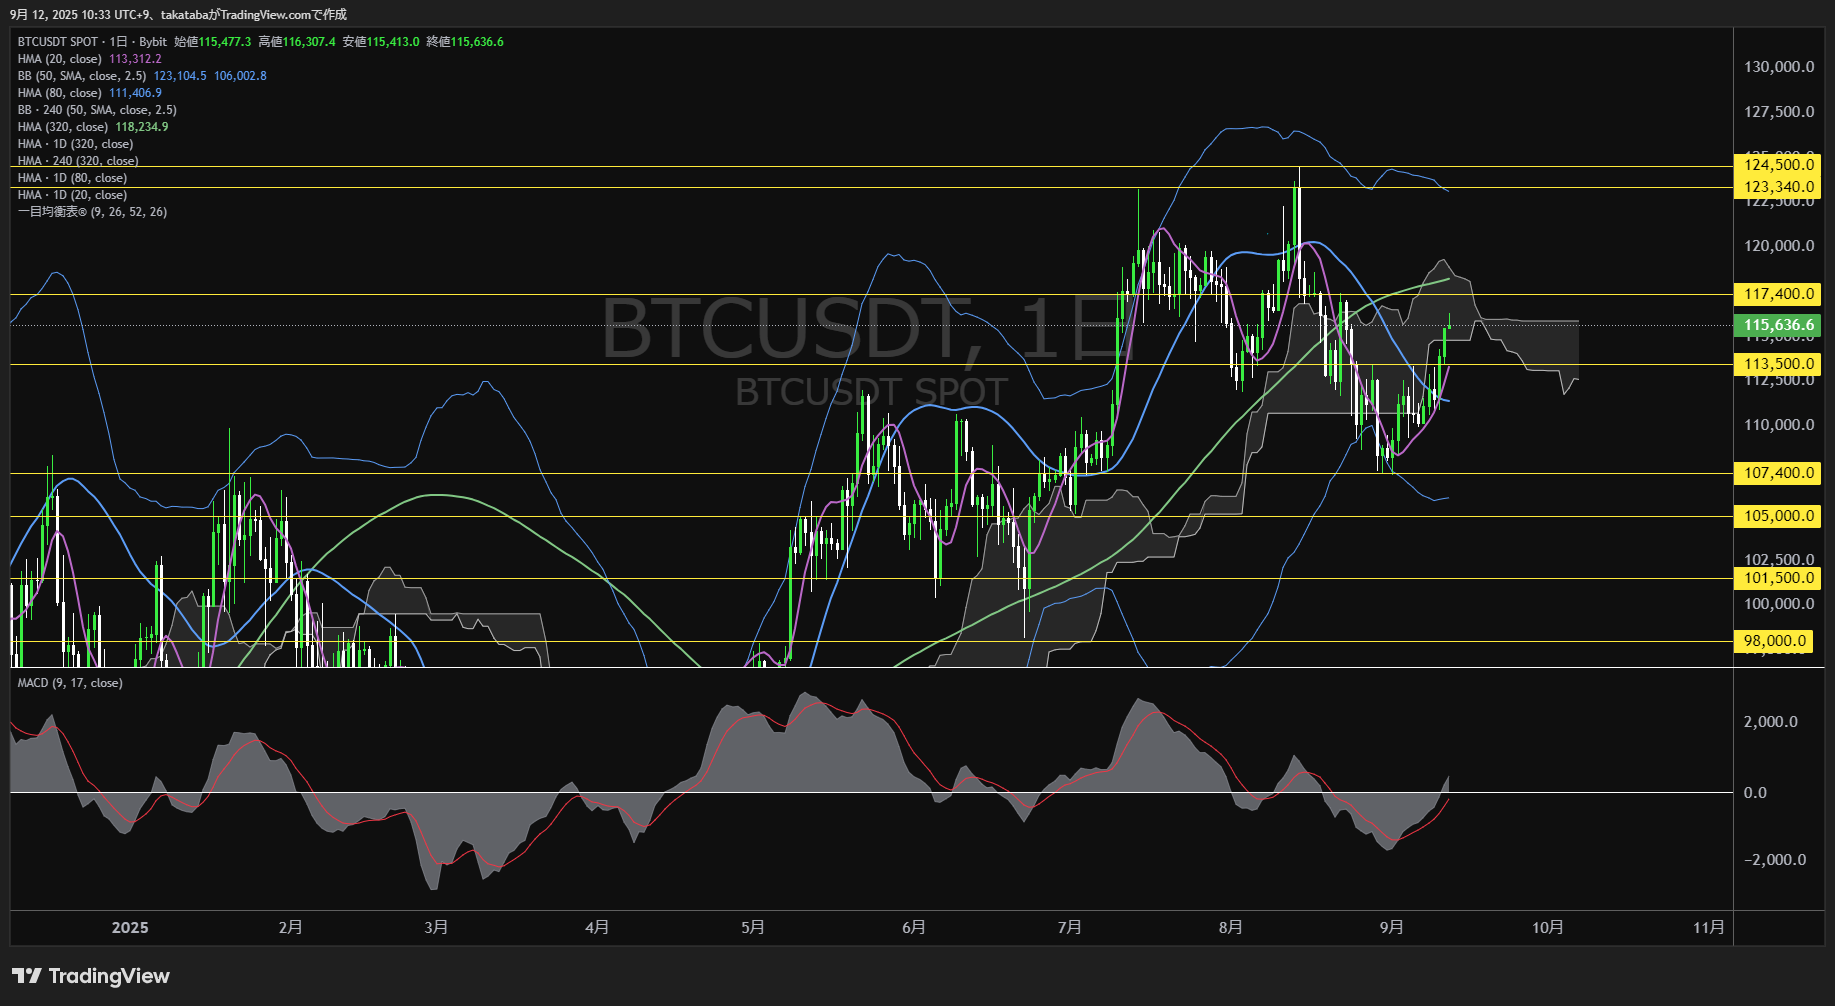Click the snapshot date and author header text
The height and width of the screenshot is (1006, 1835).
coord(179,14)
